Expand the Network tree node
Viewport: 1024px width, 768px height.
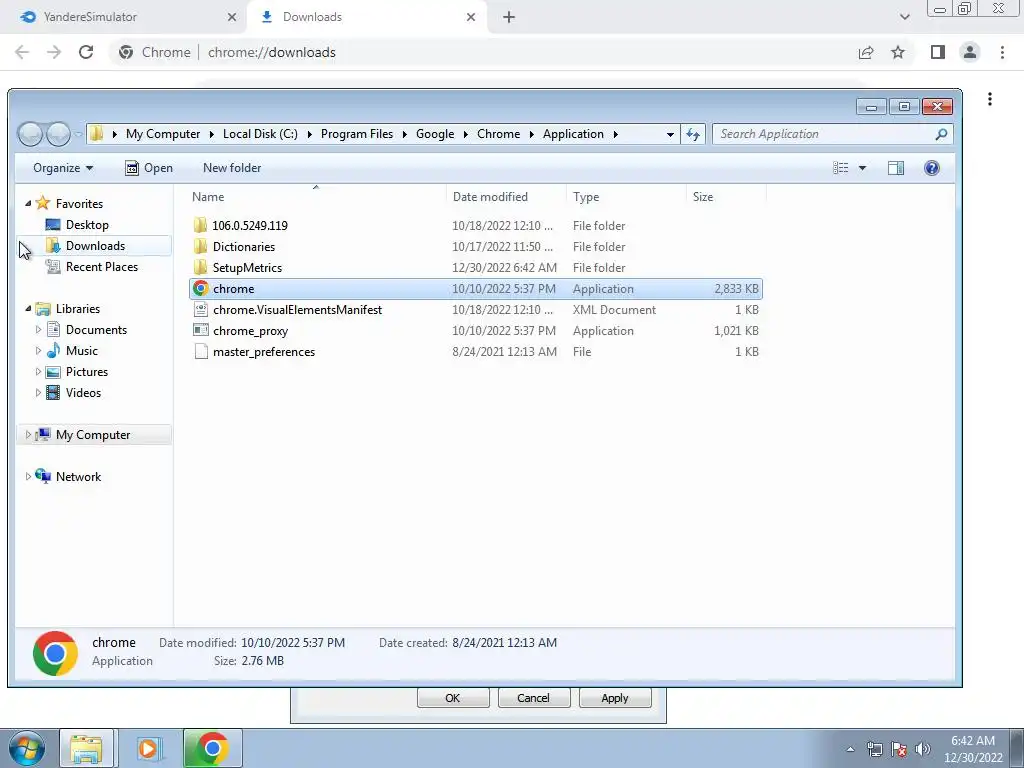coord(27,476)
